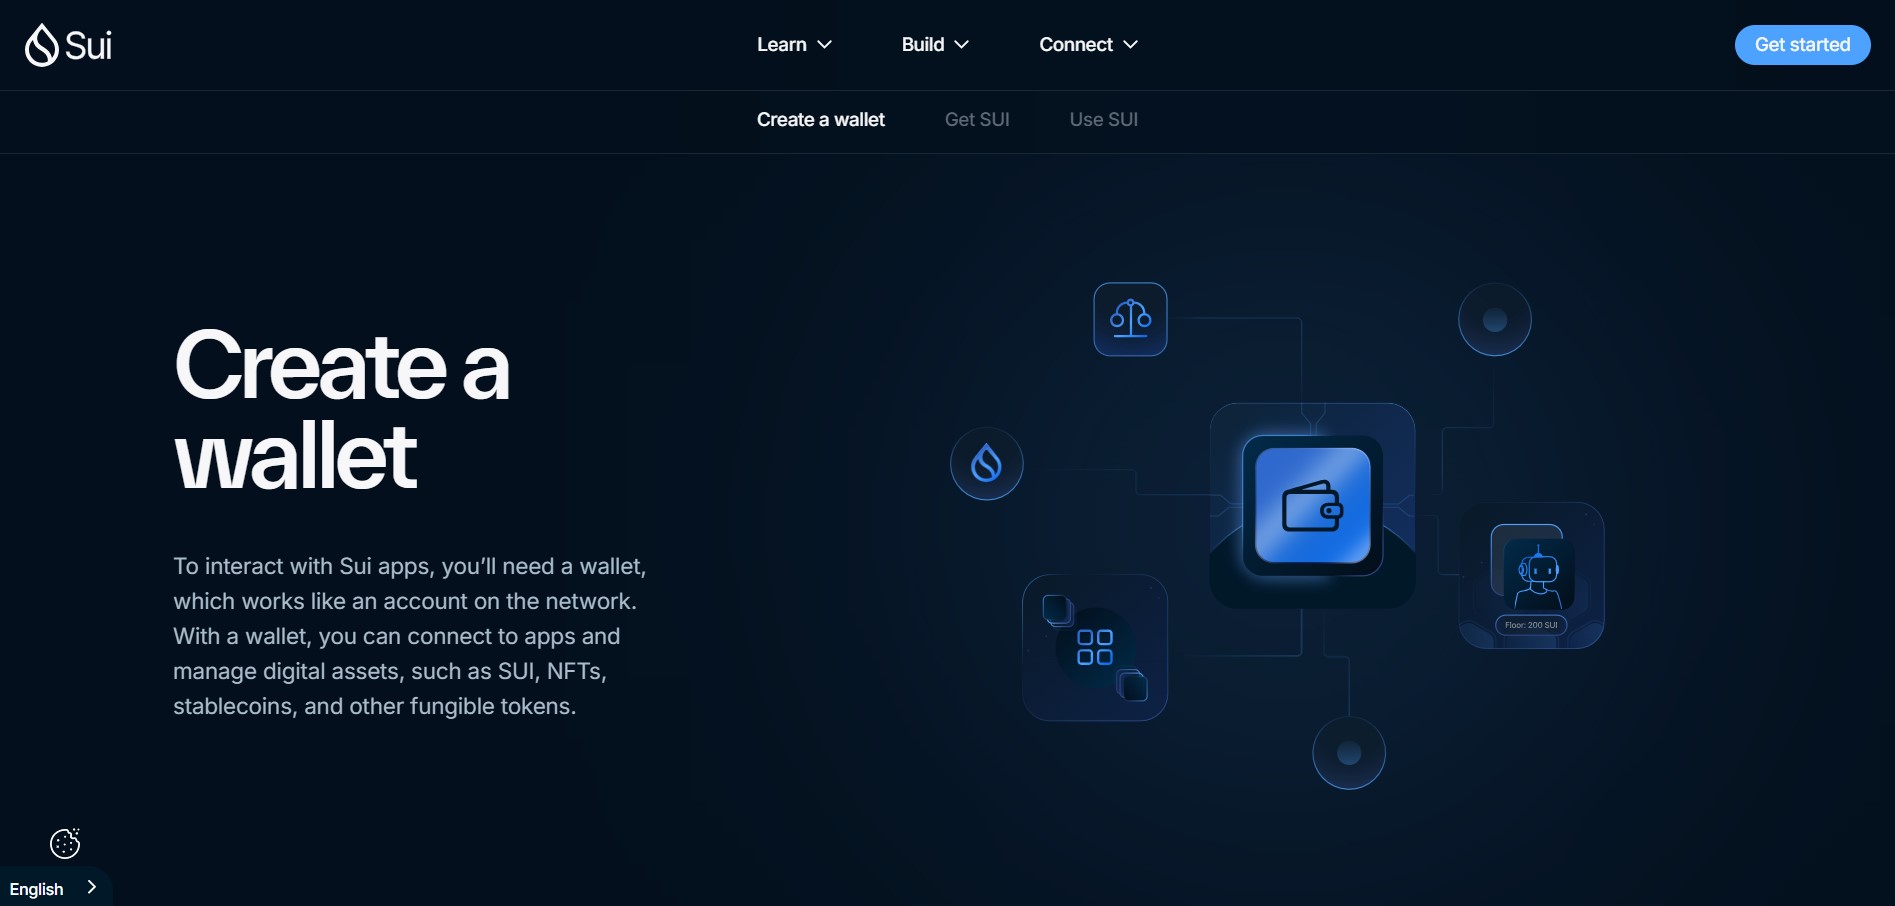The height and width of the screenshot is (906, 1895).
Task: Go to the Use SUI tab
Action: [1103, 120]
